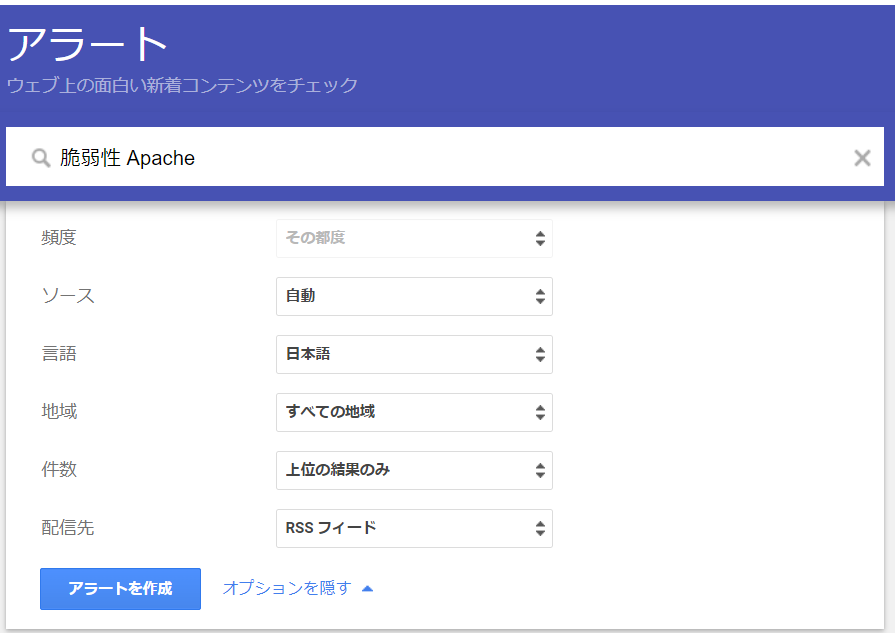Open the 配信先 dropdown (RSS フィード)

414,529
